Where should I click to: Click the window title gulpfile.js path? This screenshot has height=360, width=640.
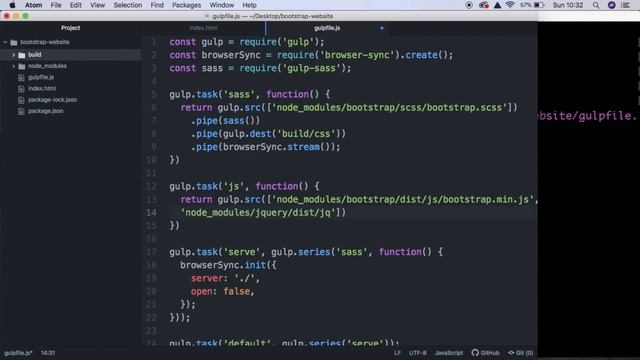273,16
